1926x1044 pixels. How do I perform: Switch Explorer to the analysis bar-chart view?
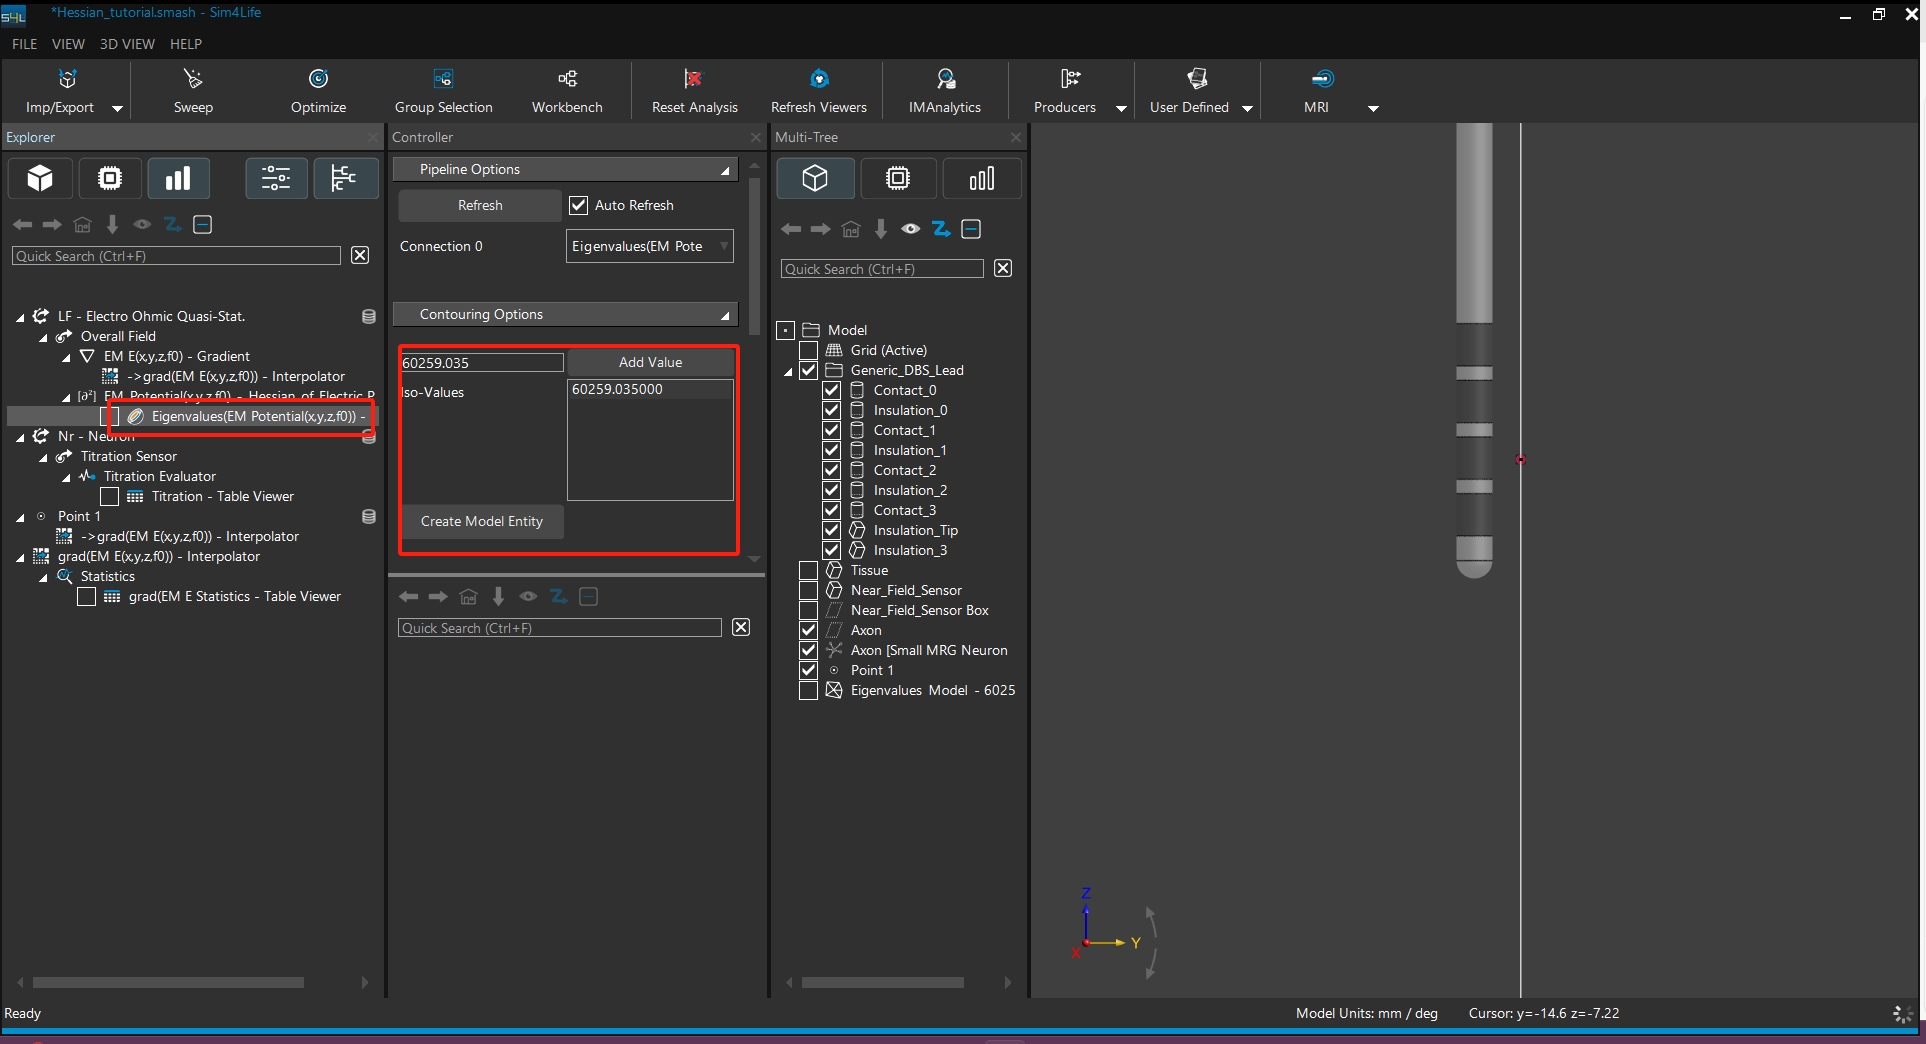178,179
